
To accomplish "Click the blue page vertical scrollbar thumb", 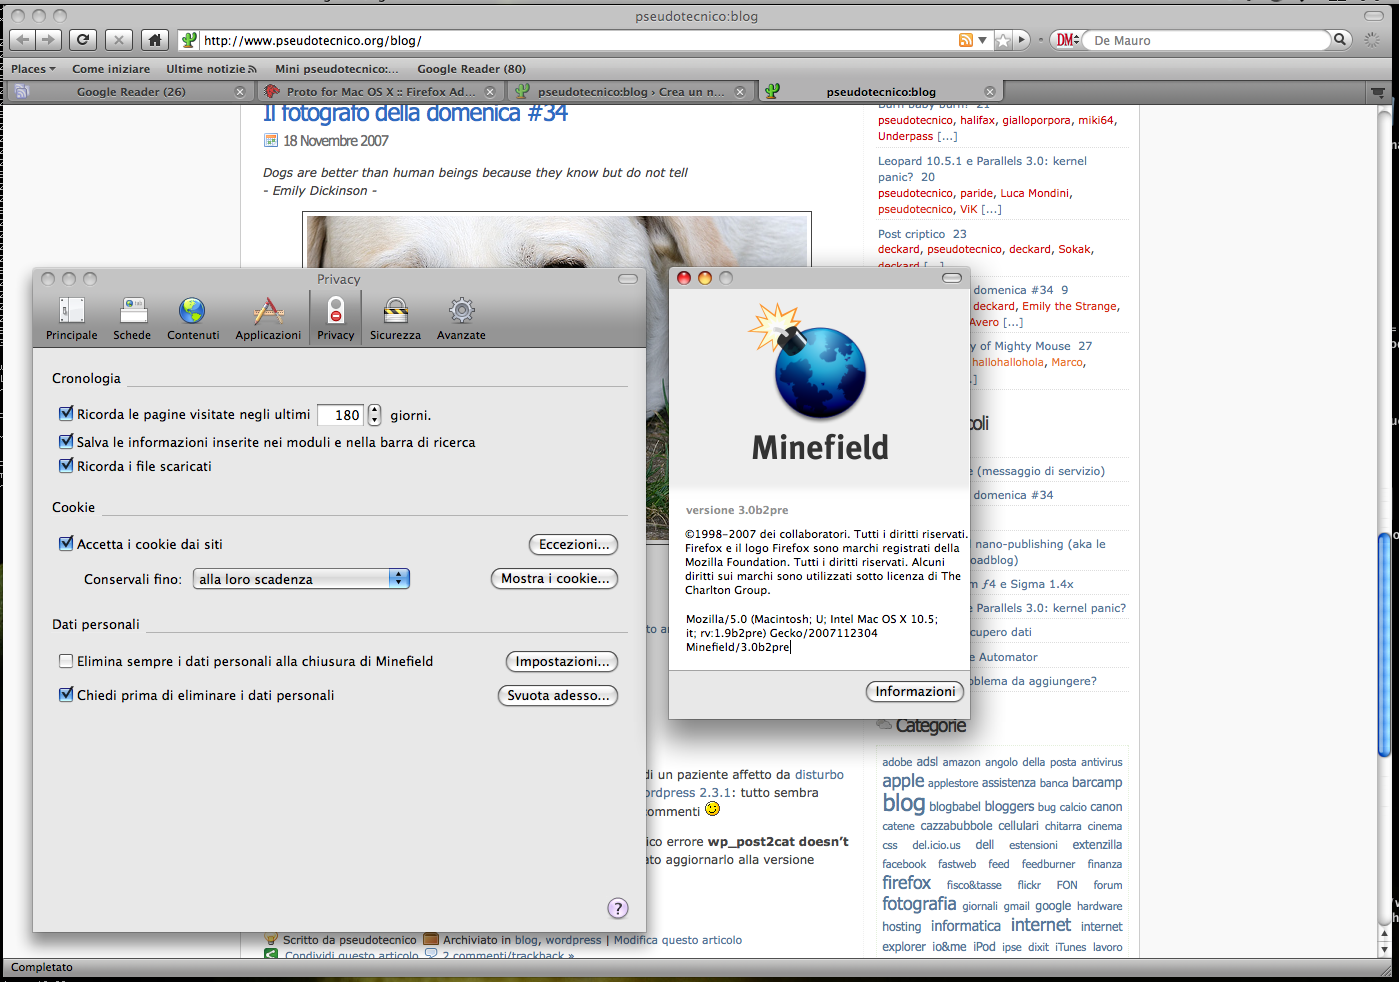I will click(1384, 645).
